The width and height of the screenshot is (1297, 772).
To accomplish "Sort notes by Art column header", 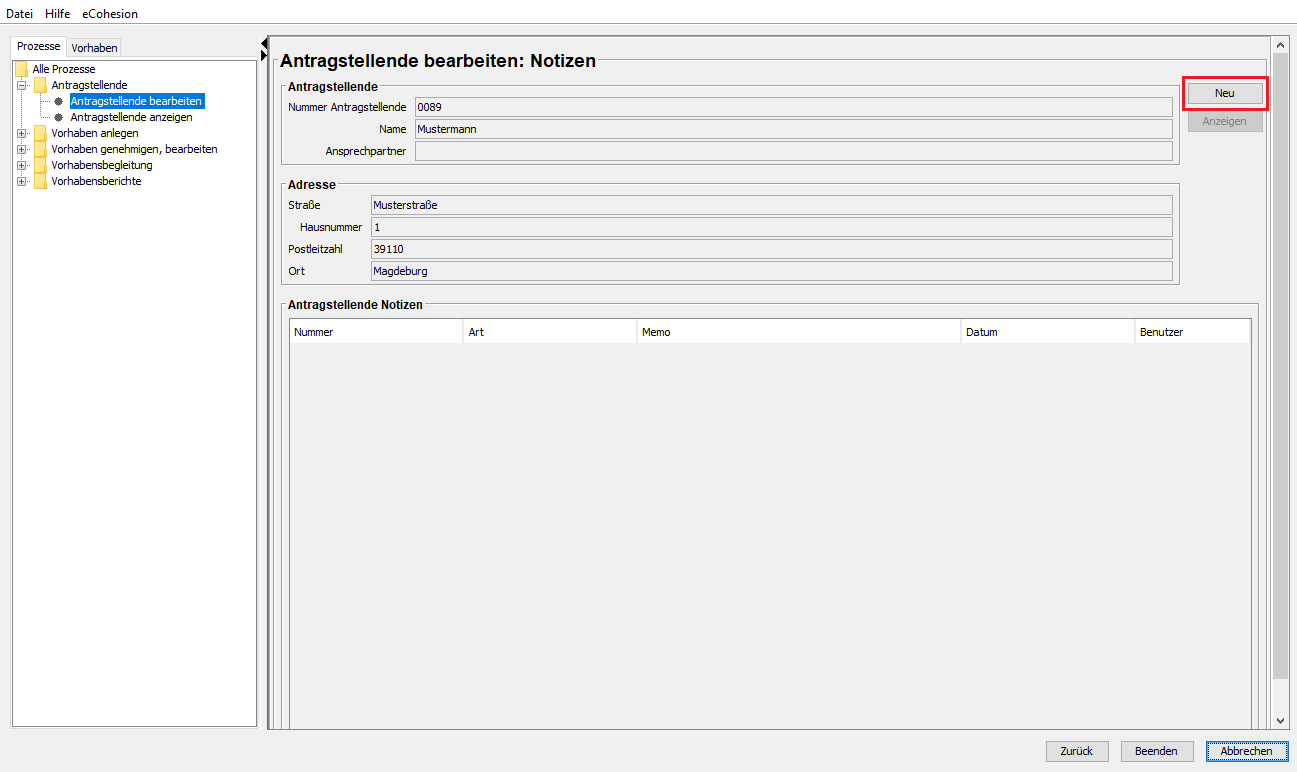I will coord(550,332).
